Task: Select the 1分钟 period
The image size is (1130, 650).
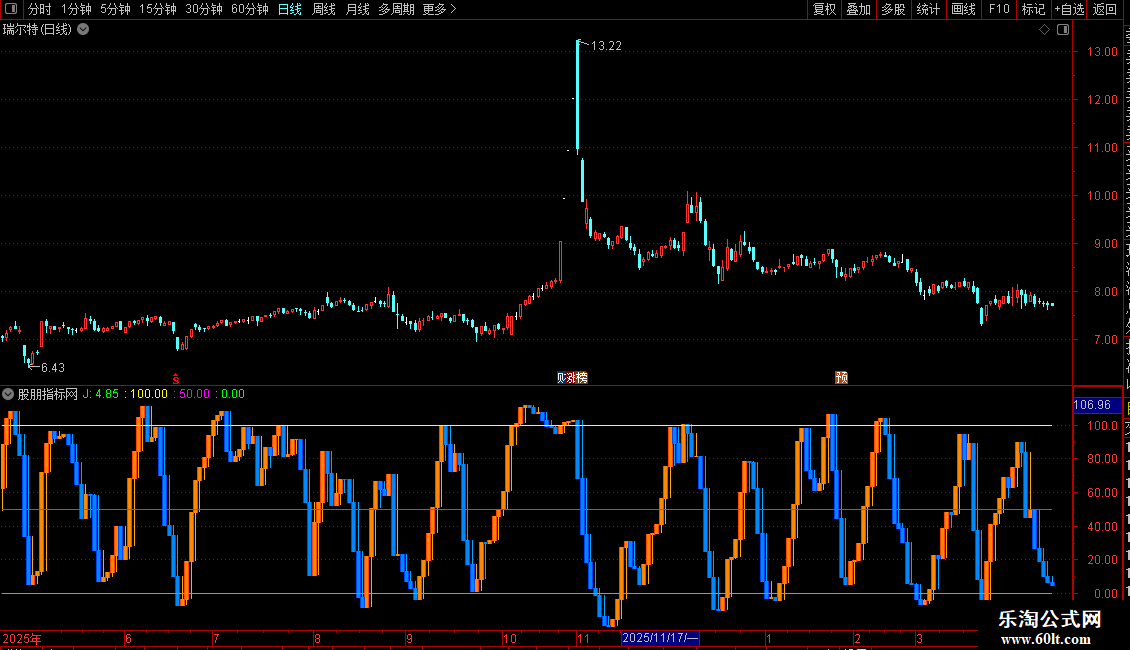Action: point(76,9)
